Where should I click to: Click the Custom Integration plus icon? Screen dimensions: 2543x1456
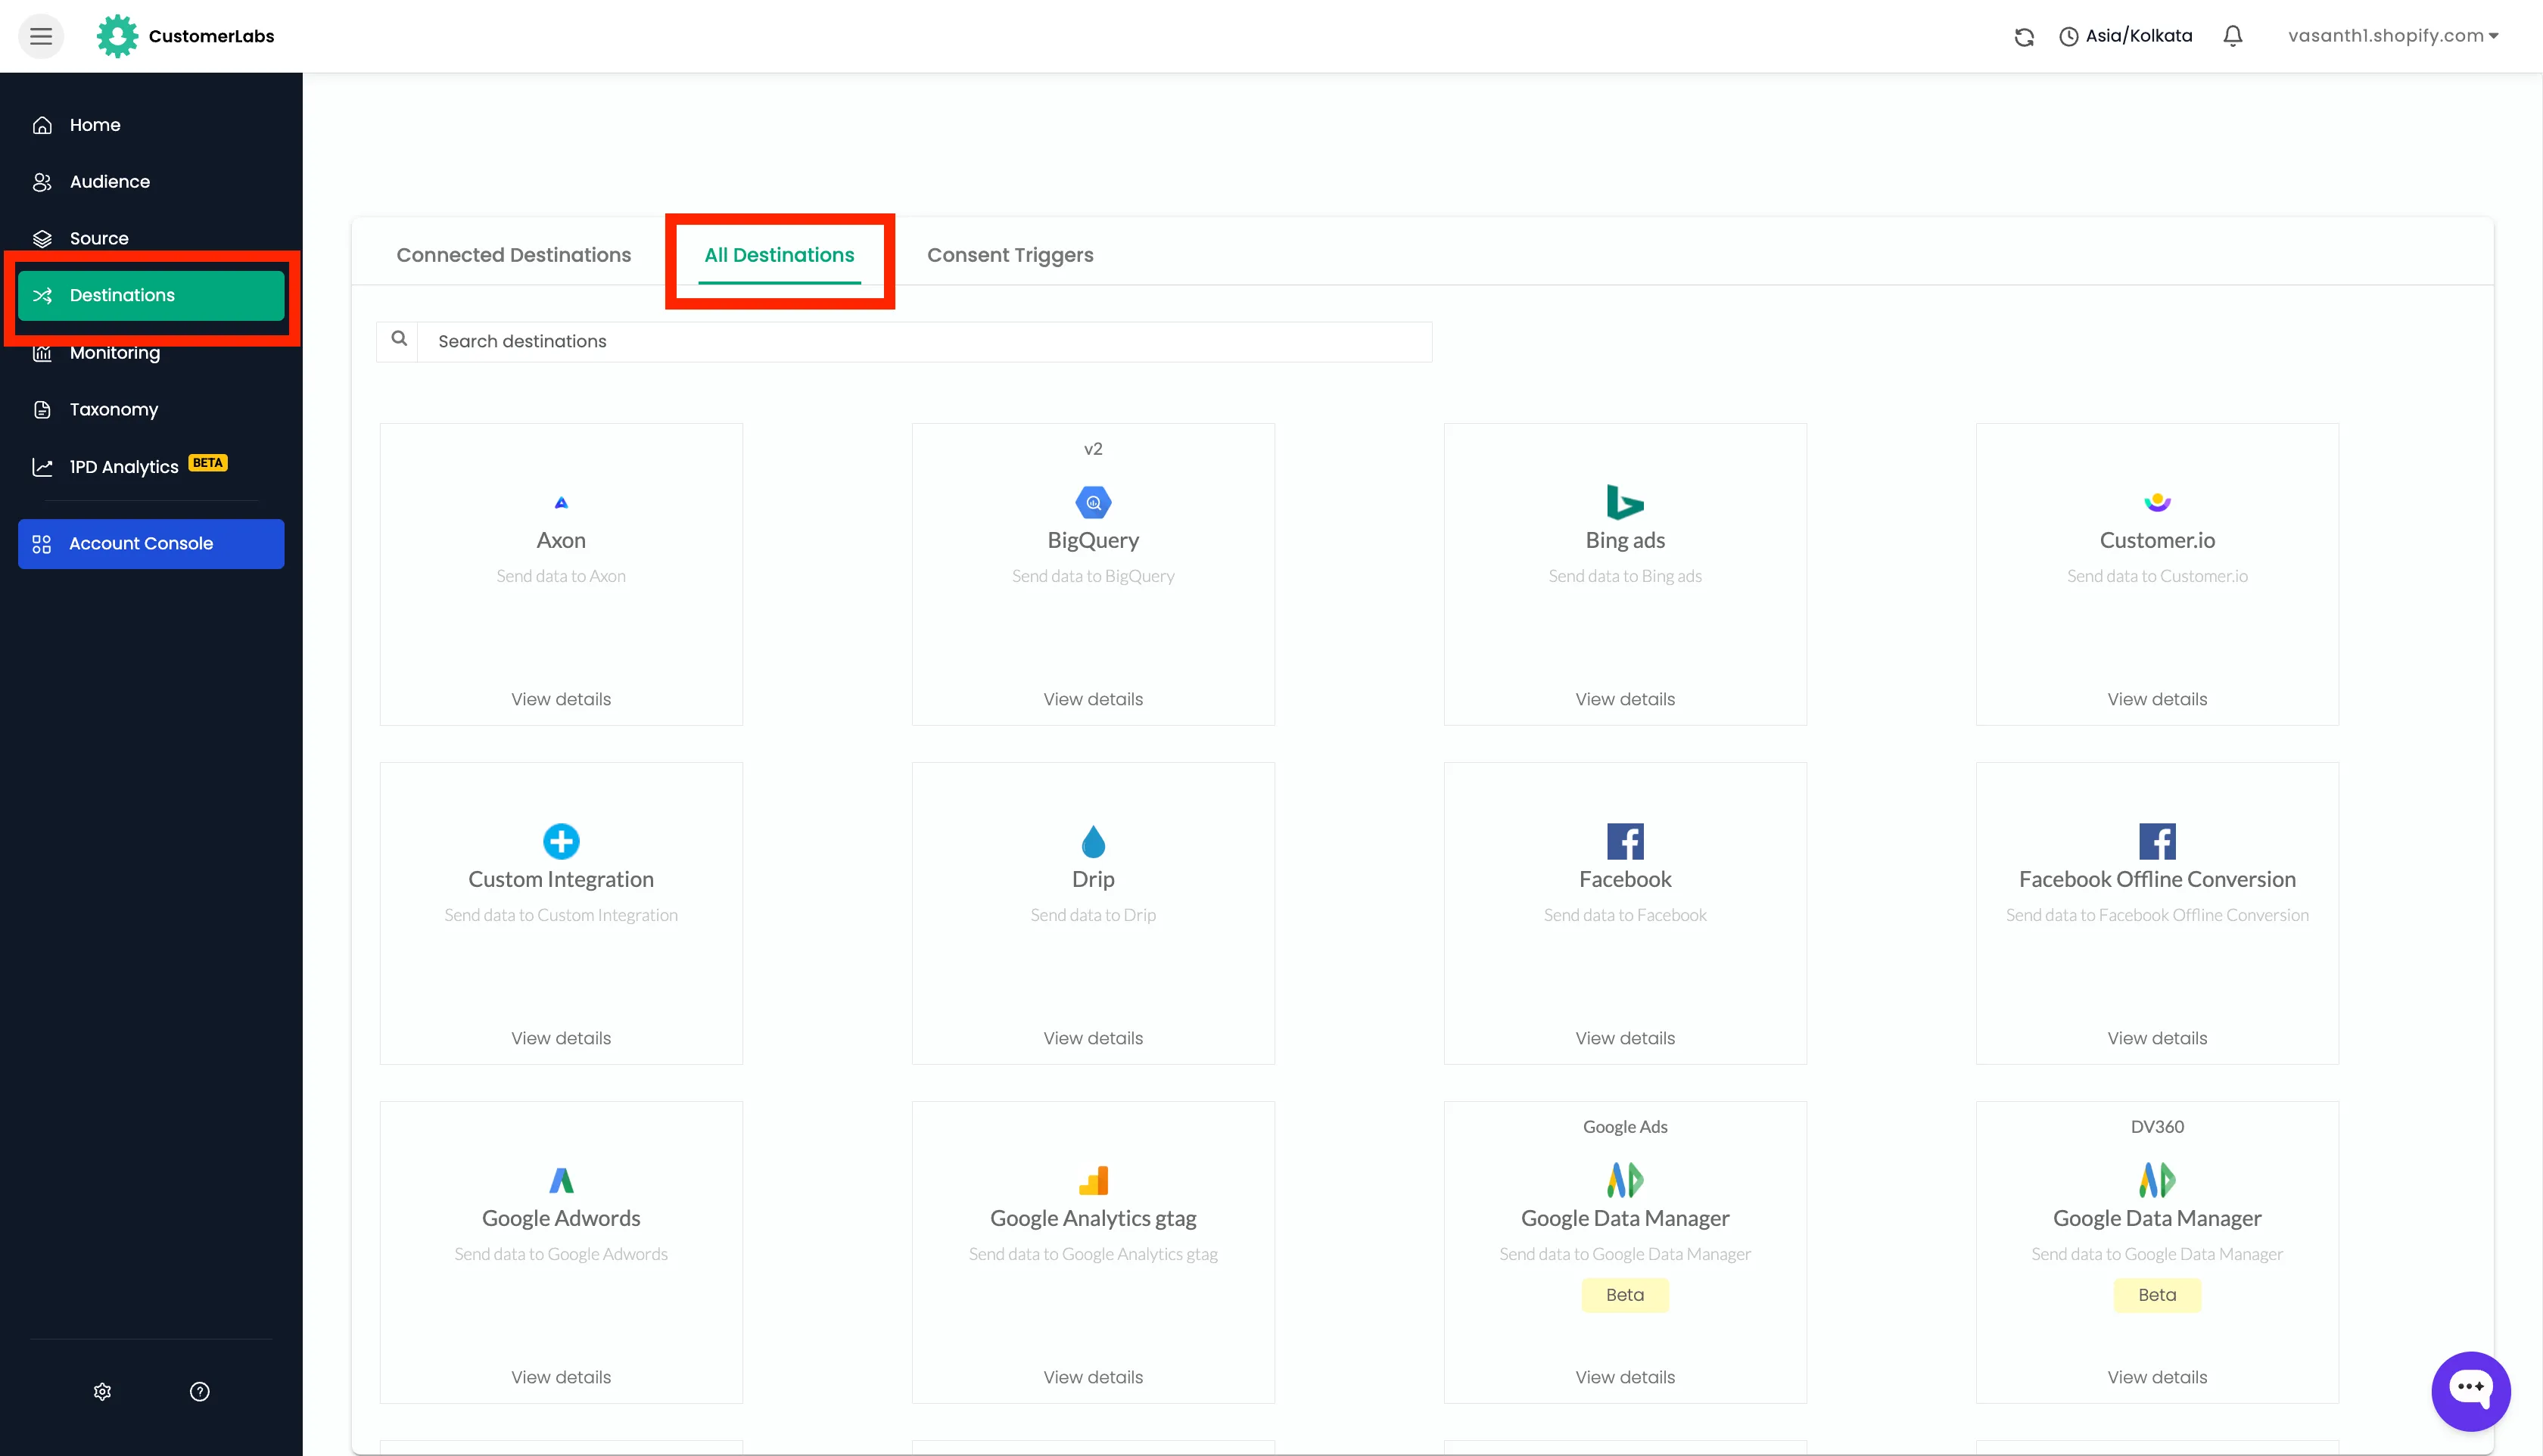coord(561,841)
